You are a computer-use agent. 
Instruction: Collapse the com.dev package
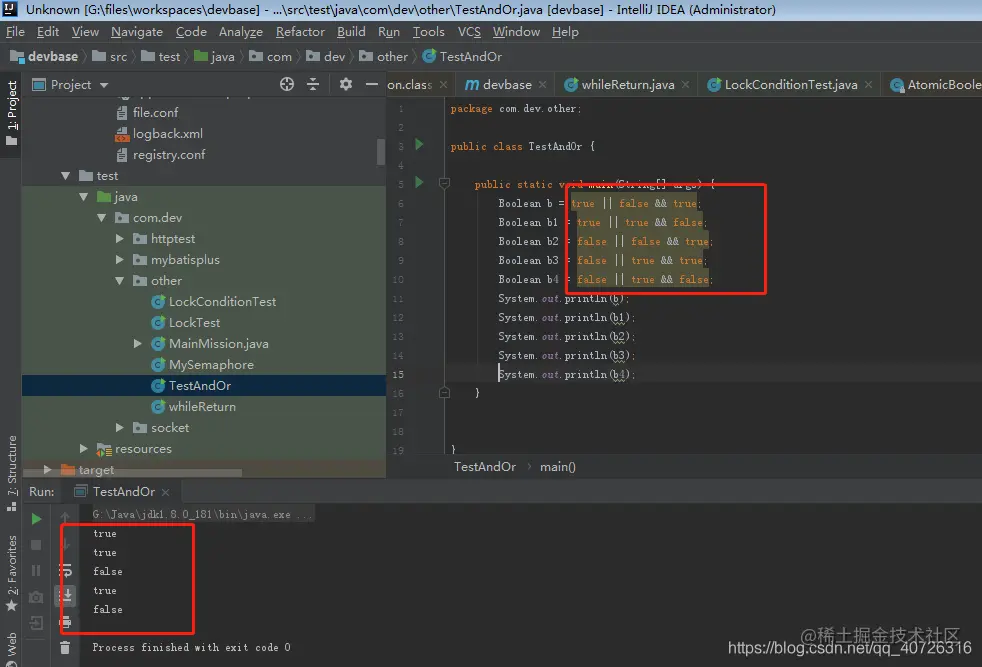[102, 218]
